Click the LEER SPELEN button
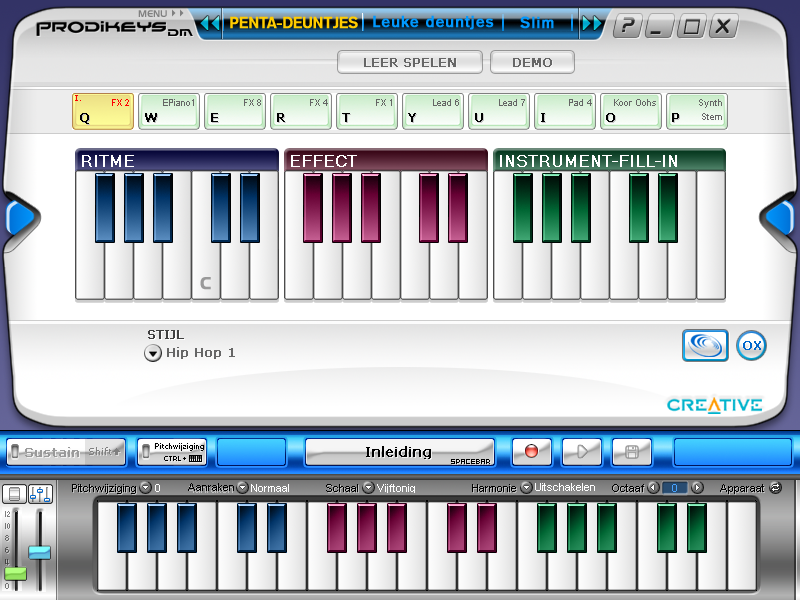Viewport: 800px width, 600px height. (x=410, y=62)
